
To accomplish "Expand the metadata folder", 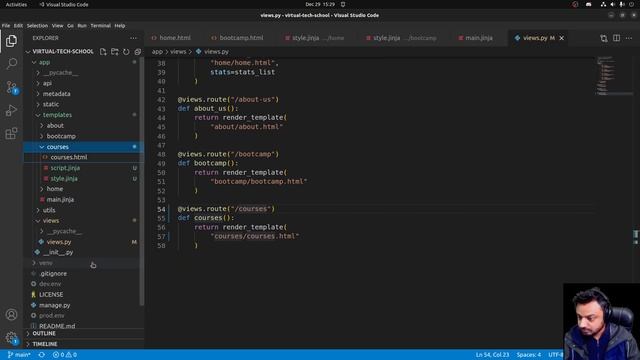I will 56,94.
